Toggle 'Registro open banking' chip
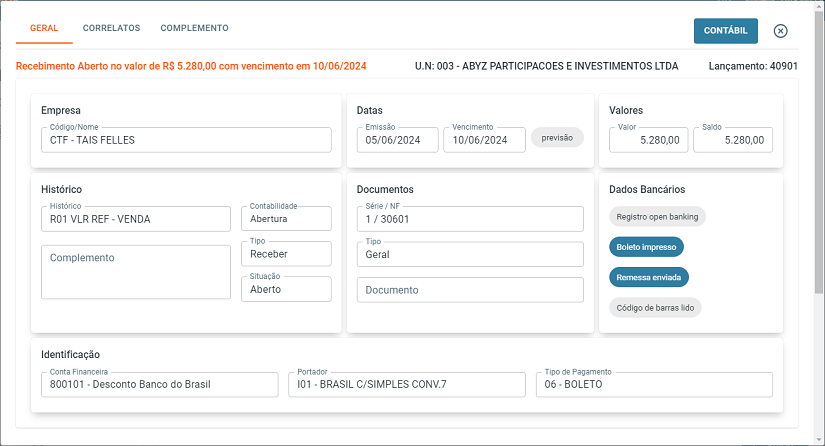The image size is (825, 446). coord(657,216)
